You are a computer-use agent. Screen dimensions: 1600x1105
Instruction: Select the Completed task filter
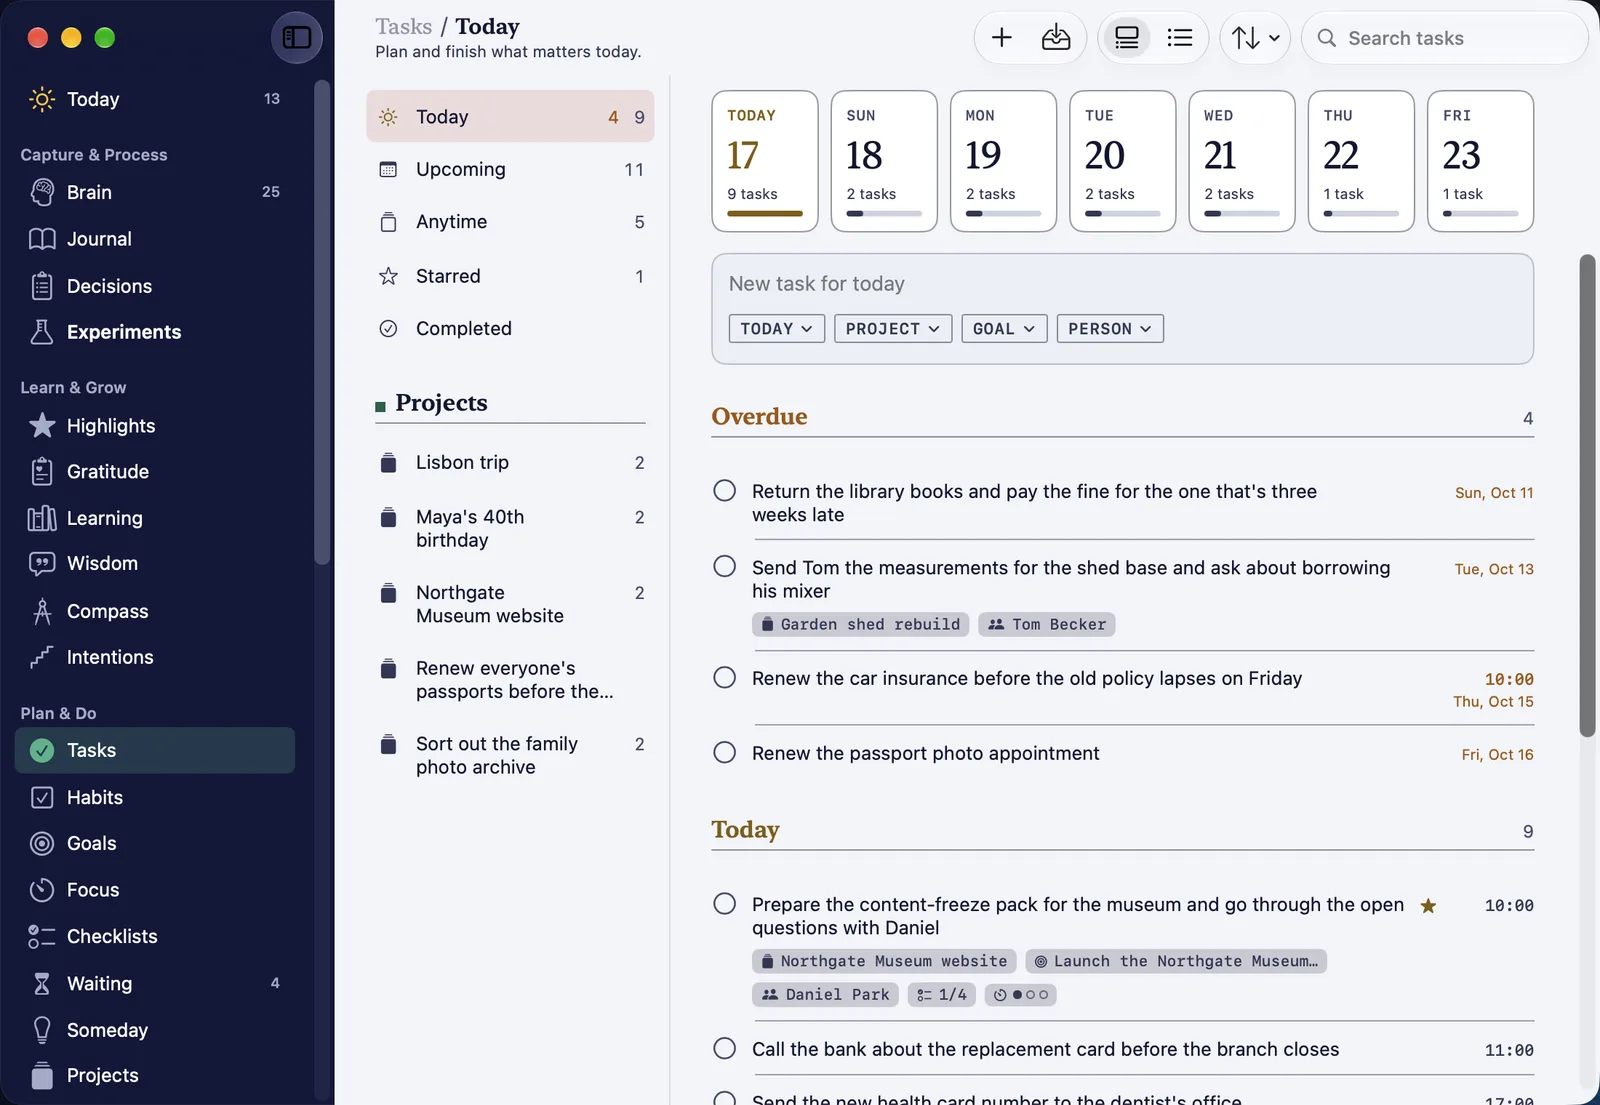(510, 329)
